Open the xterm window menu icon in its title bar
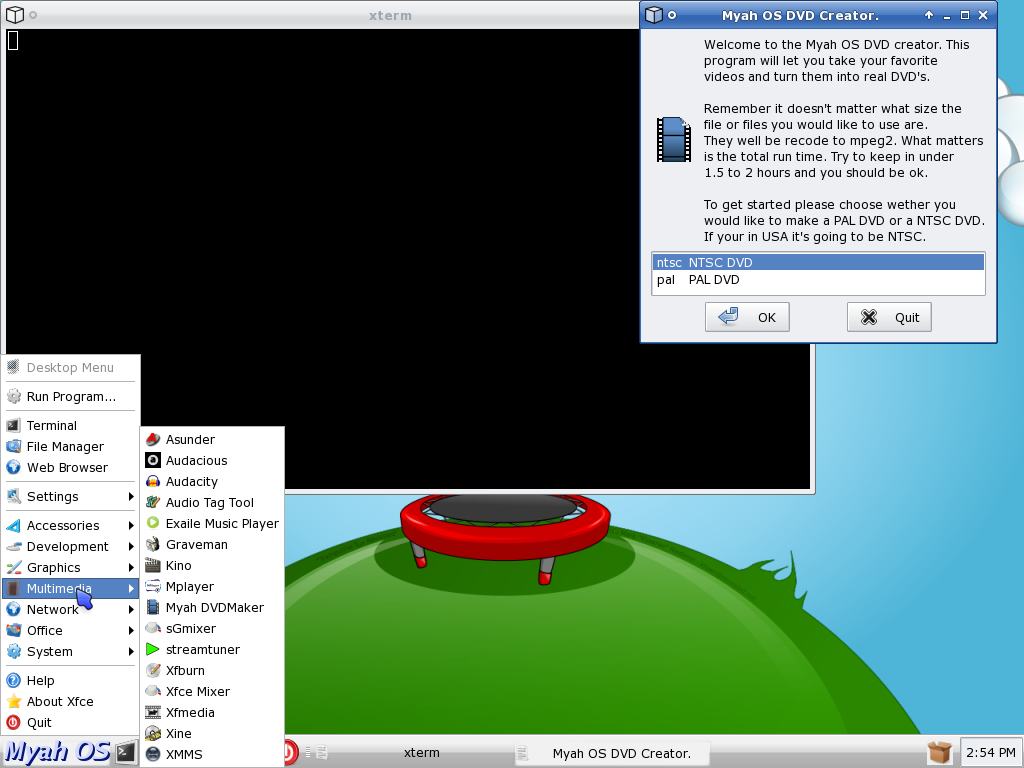Image resolution: width=1024 pixels, height=768 pixels. point(15,14)
